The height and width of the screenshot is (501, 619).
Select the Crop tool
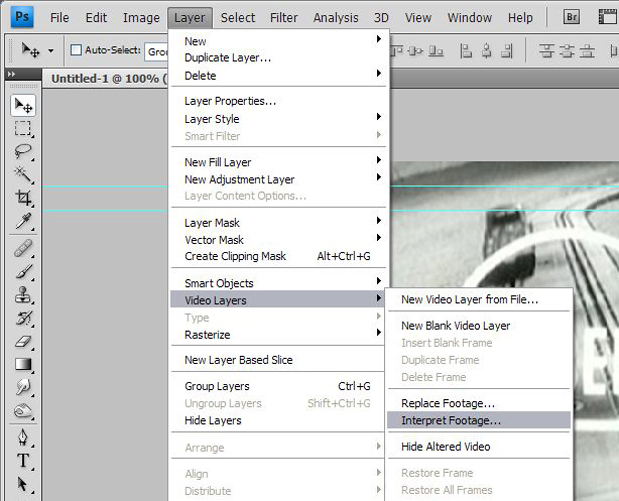point(23,197)
